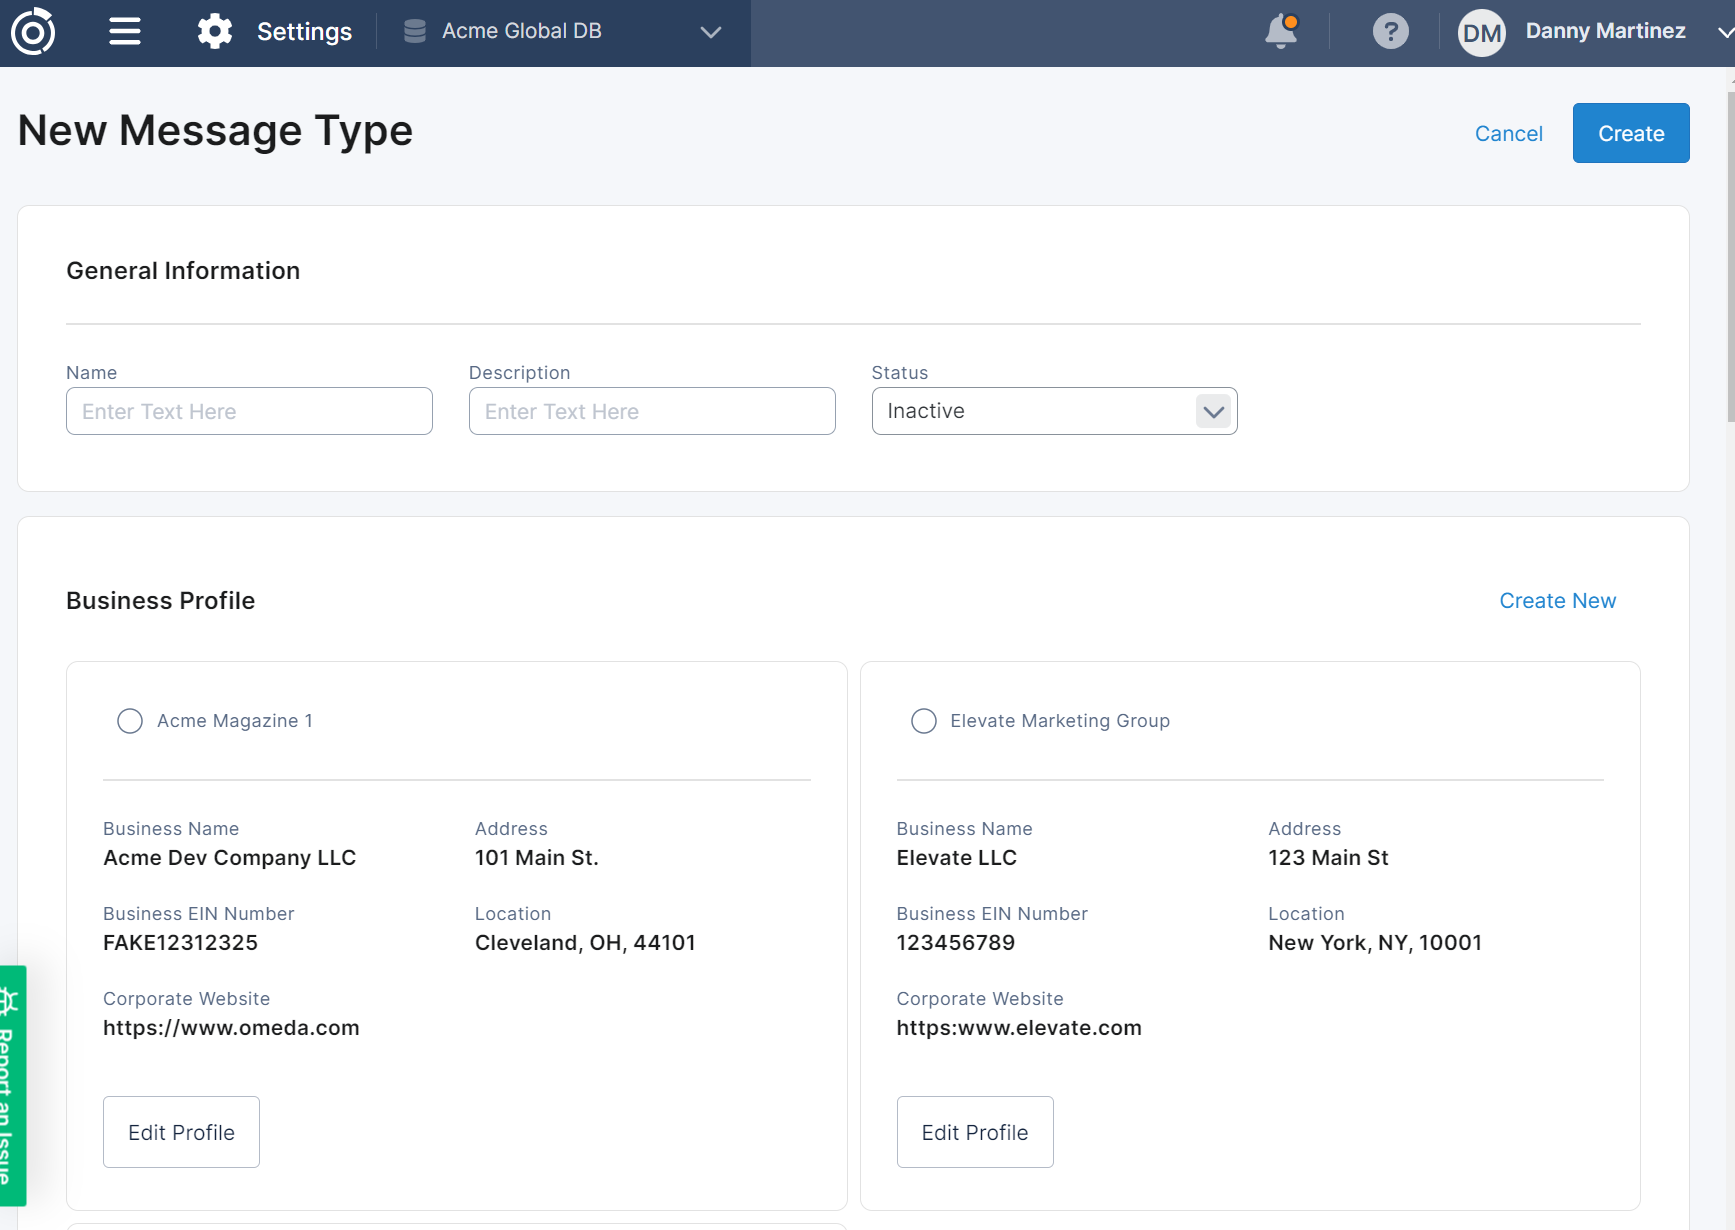
Task: Click the Settings label in header
Action: 304,32
